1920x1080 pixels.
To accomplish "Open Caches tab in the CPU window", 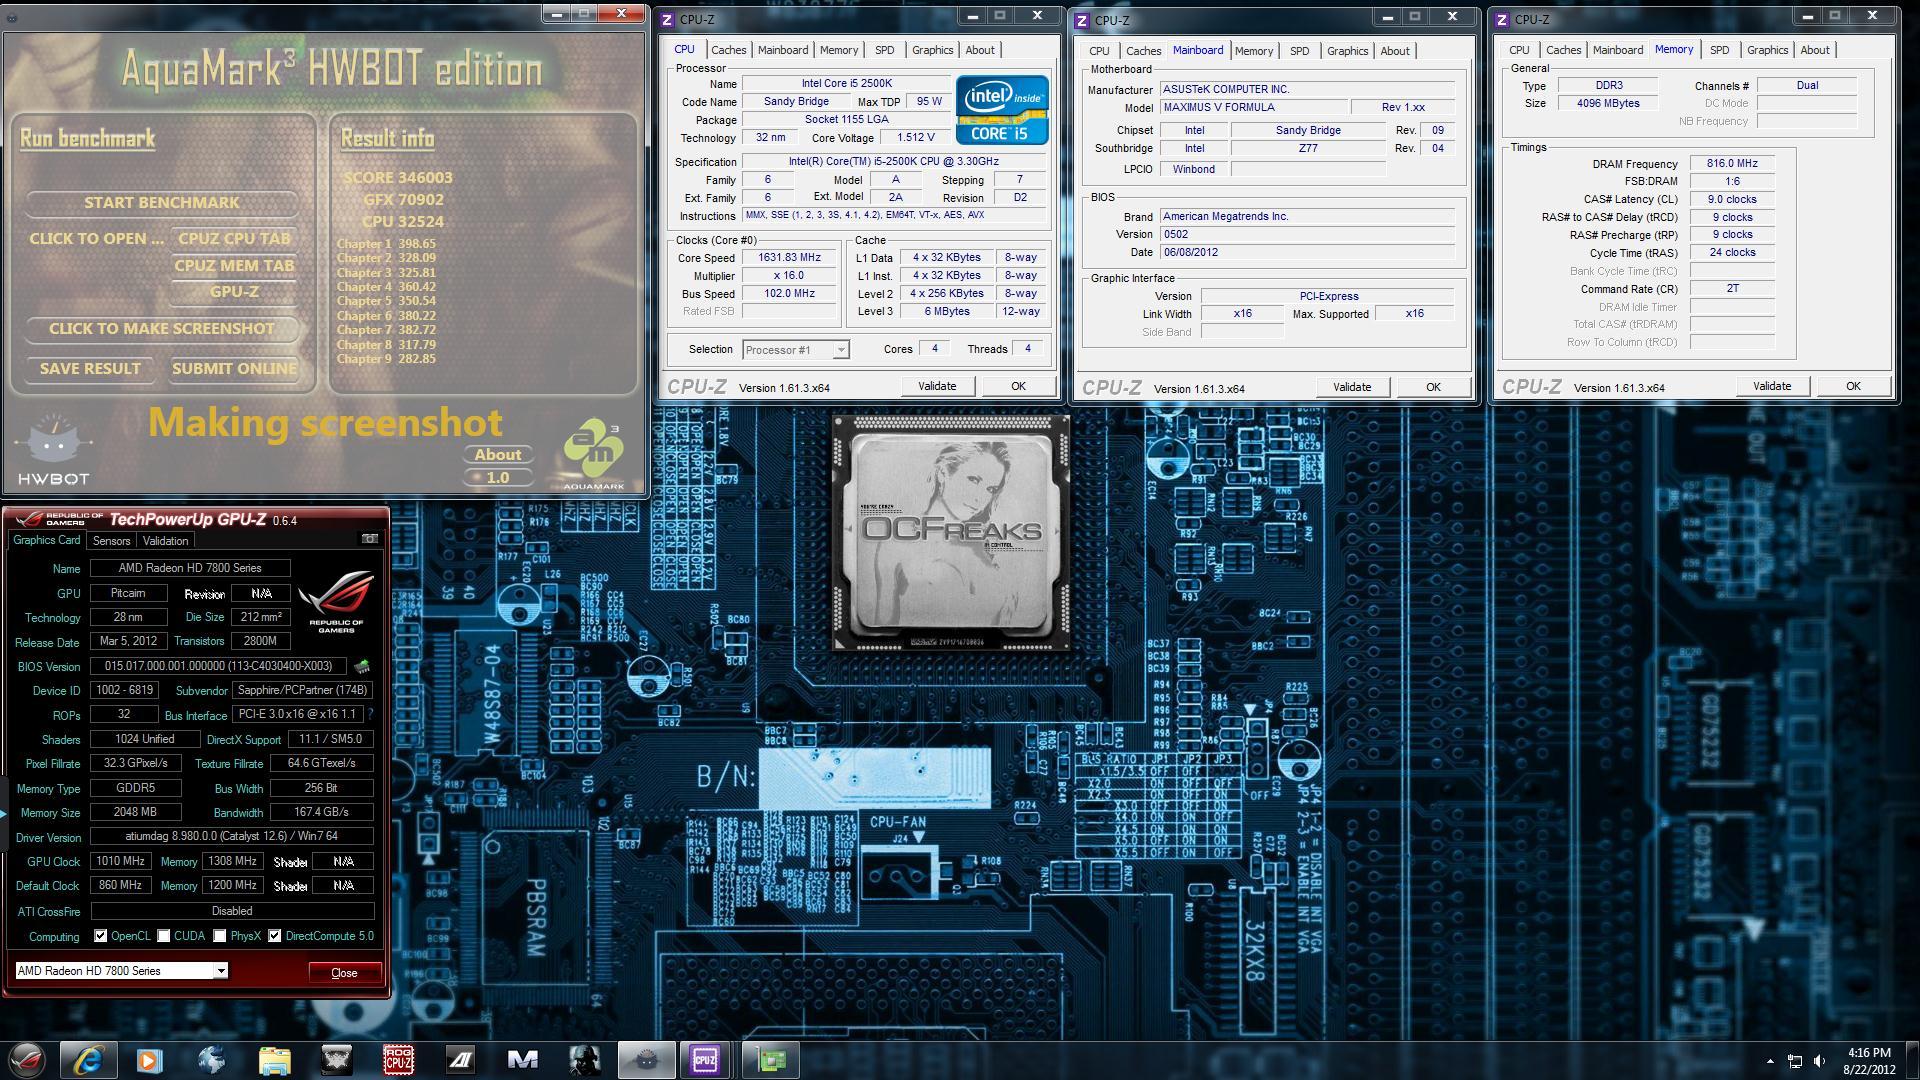I will click(728, 50).
